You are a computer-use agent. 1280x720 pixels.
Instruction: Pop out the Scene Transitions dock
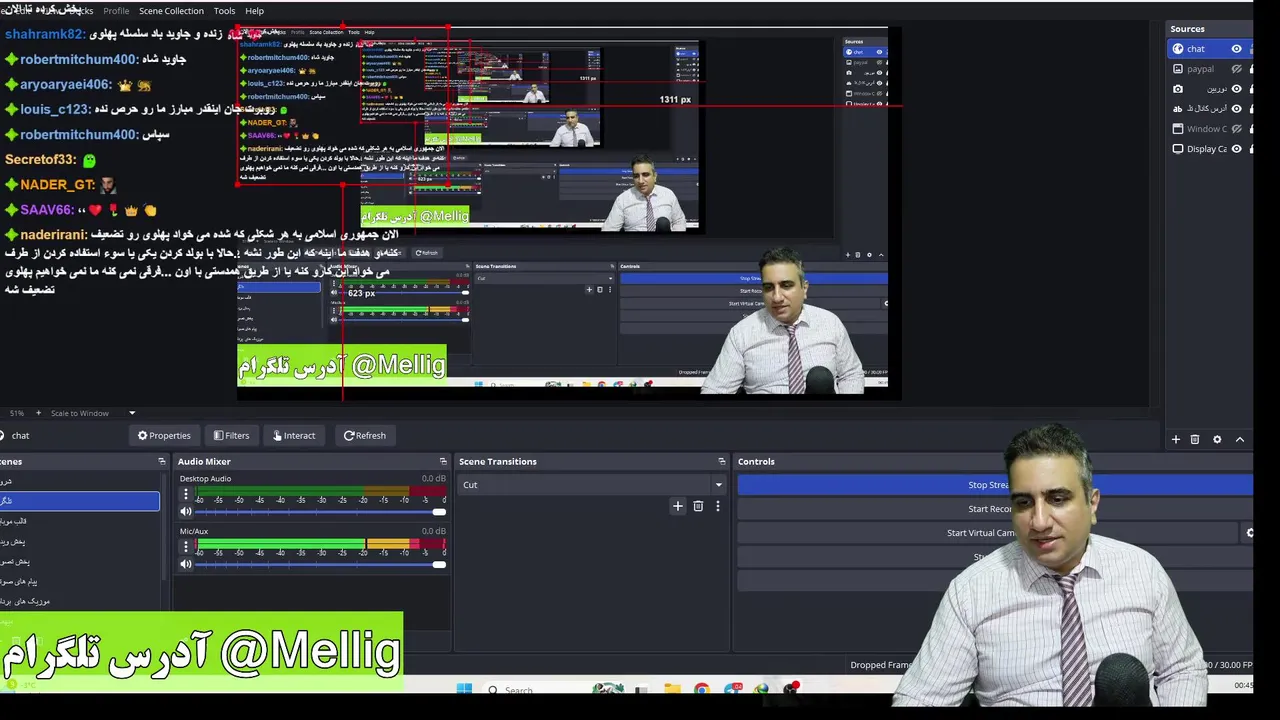[x=722, y=462]
